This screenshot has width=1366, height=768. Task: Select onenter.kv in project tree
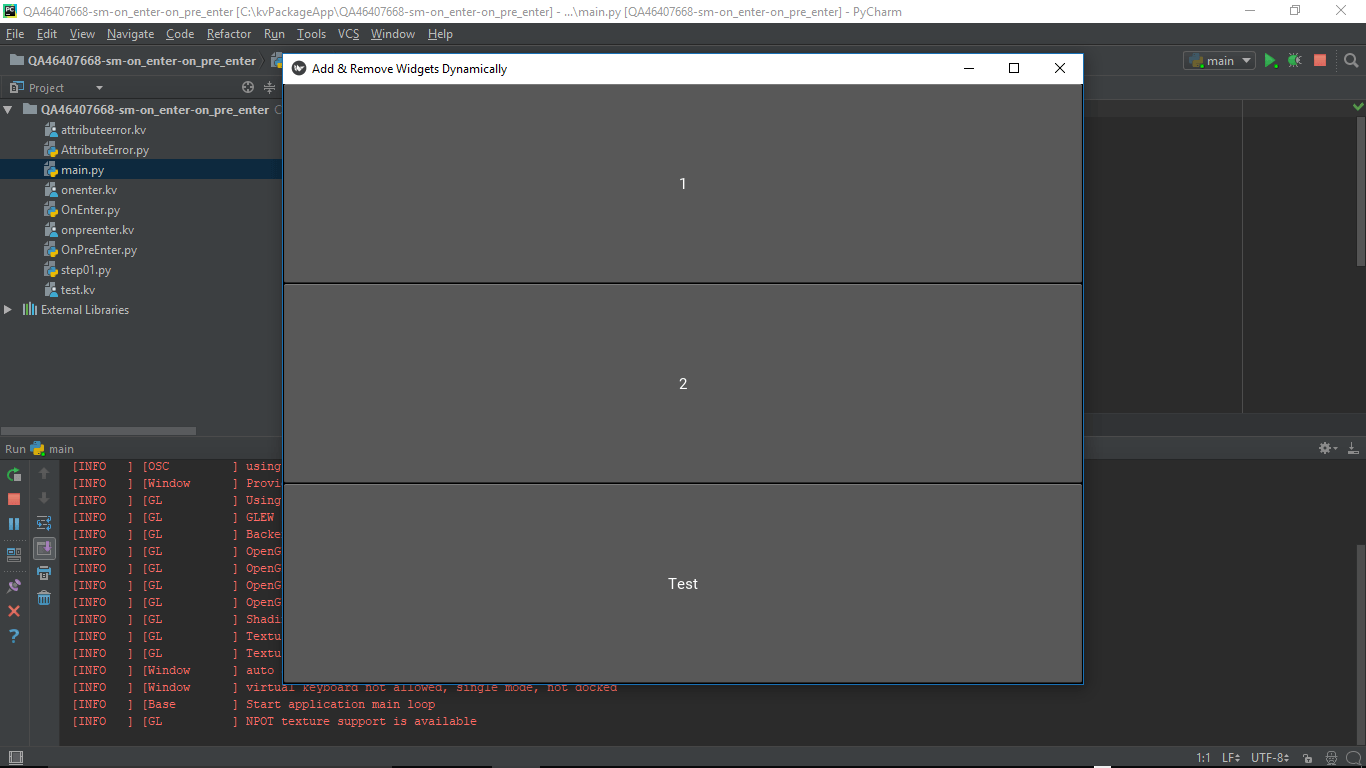coord(89,190)
